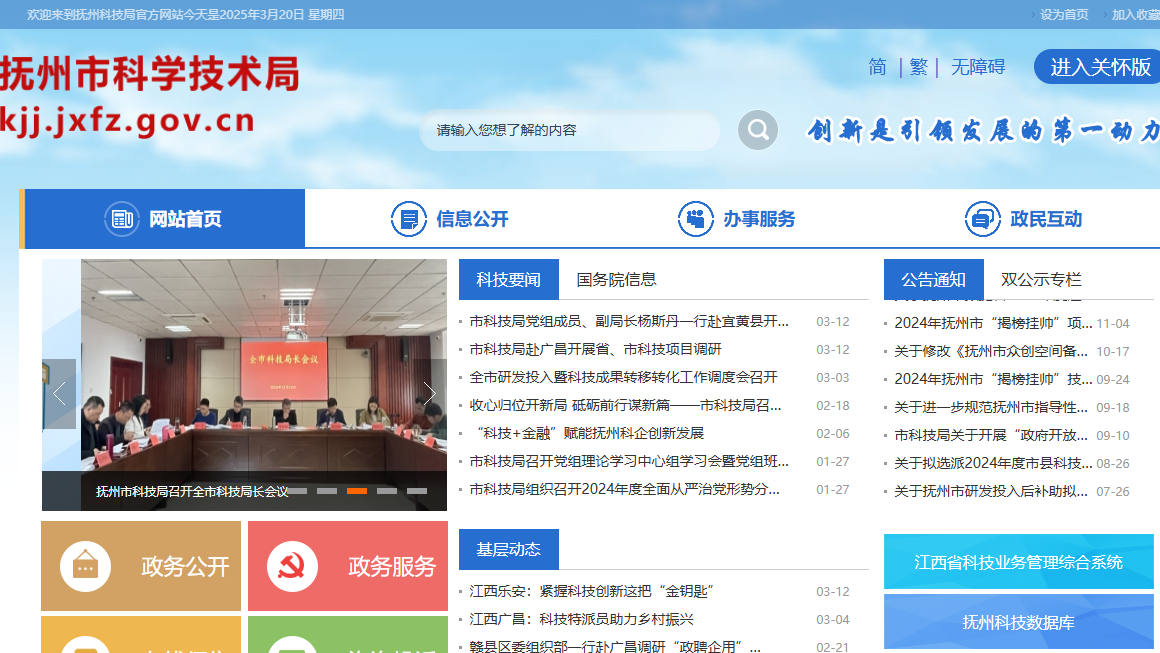Switch to the 公告通知 tab
The image size is (1160, 653).
click(x=934, y=280)
